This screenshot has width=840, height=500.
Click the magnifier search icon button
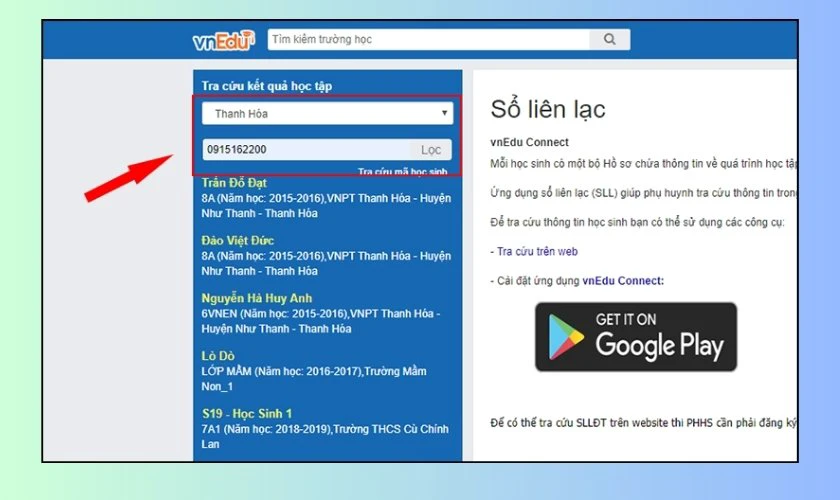click(x=609, y=39)
